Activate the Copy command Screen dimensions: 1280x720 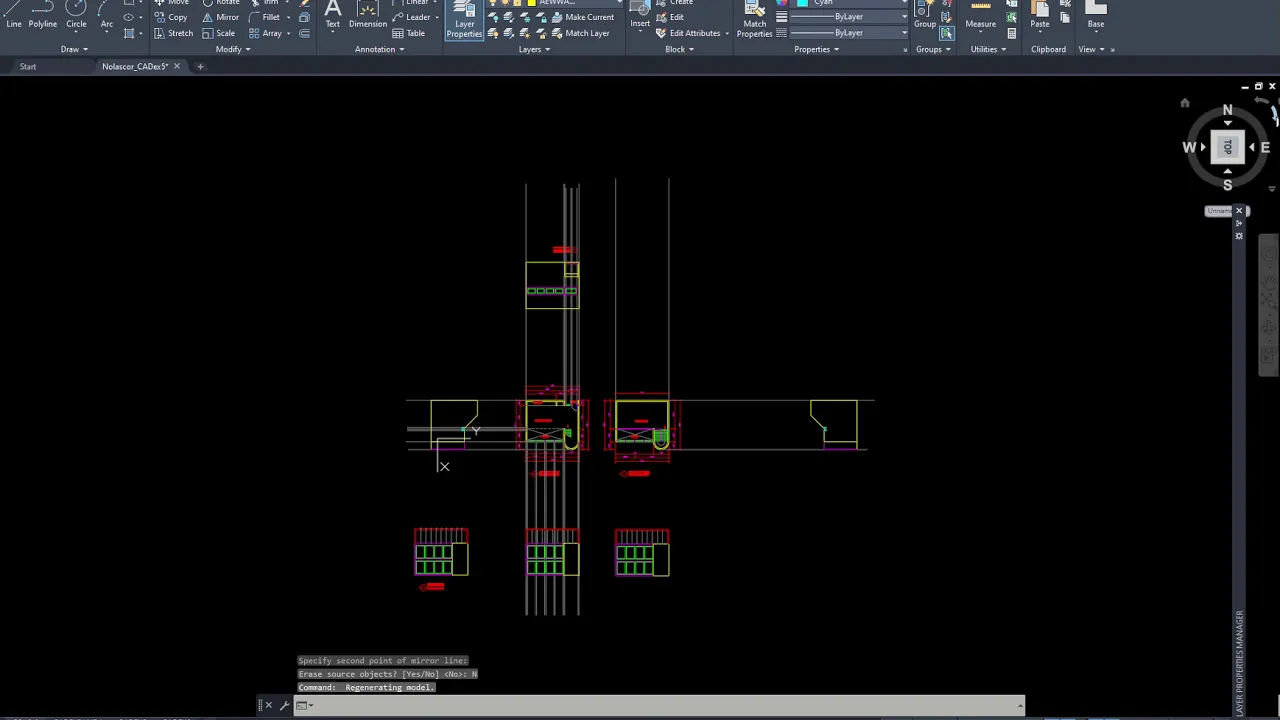click(171, 17)
